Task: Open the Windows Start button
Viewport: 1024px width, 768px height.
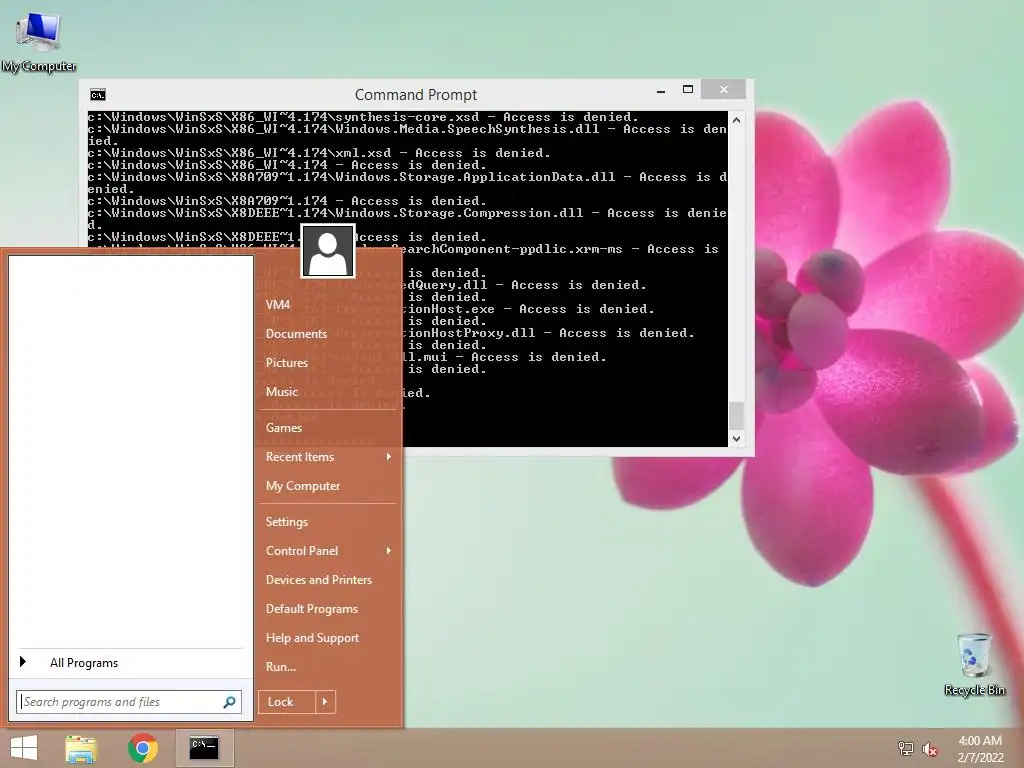Action: coord(24,748)
